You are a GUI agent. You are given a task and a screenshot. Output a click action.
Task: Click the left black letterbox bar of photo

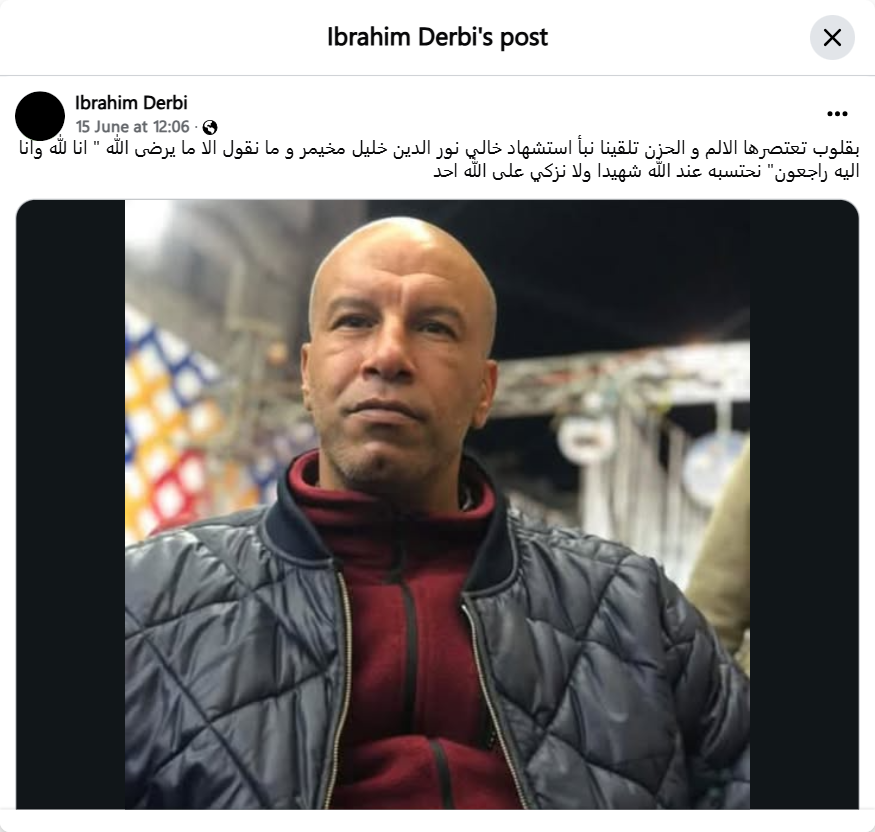(70, 504)
